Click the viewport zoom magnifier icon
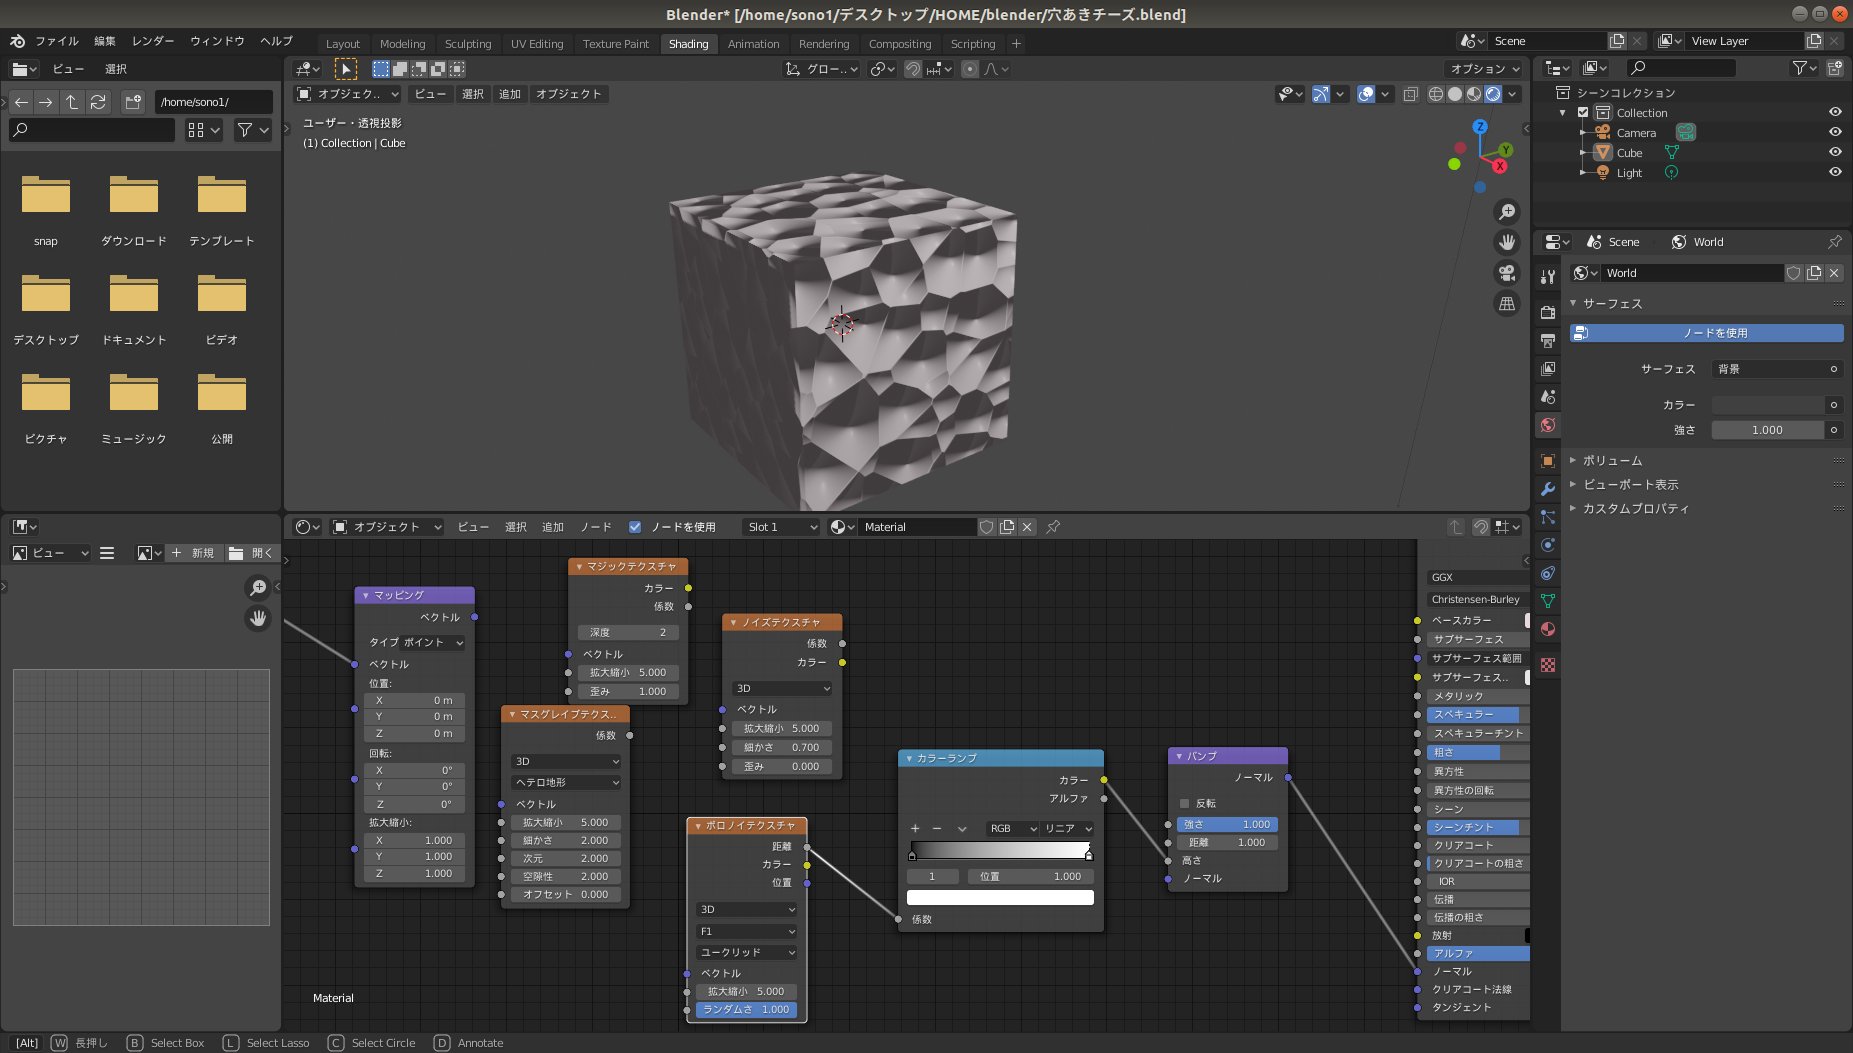Image resolution: width=1853 pixels, height=1053 pixels. coord(1506,212)
